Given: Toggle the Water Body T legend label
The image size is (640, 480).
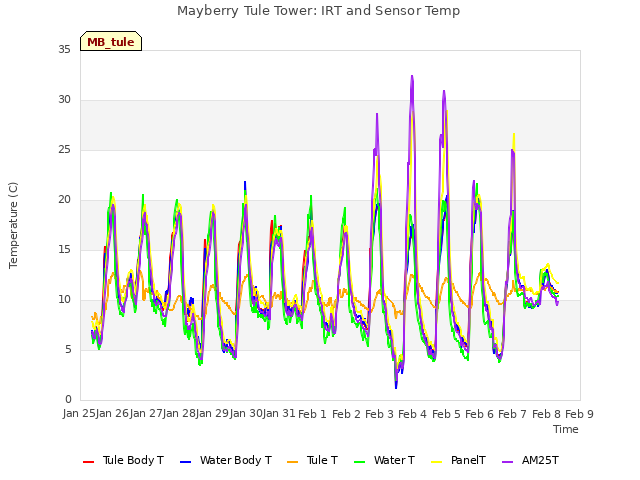Looking at the screenshot, I should click(236, 460).
